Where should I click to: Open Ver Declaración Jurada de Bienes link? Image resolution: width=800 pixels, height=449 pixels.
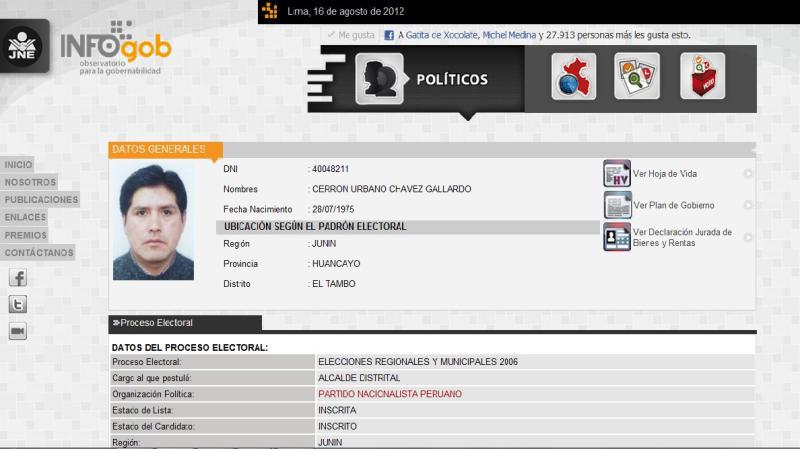pyautogui.click(x=682, y=237)
